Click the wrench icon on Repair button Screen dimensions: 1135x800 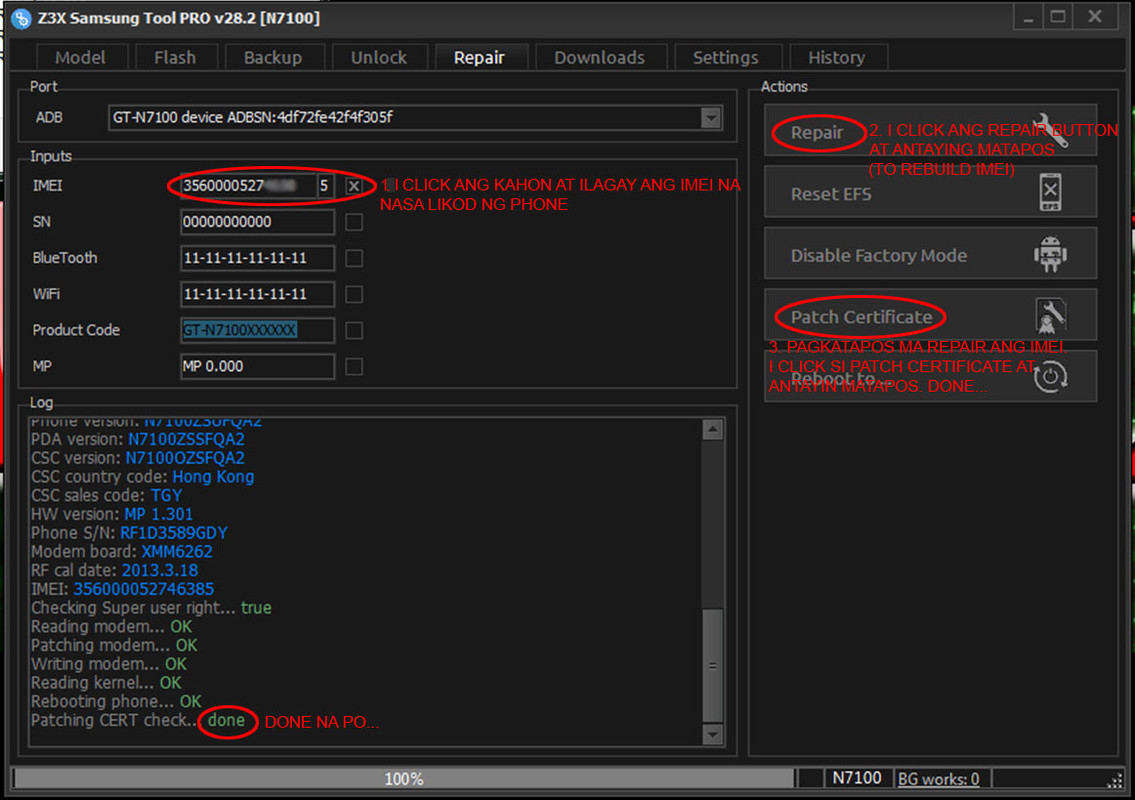tap(1050, 130)
